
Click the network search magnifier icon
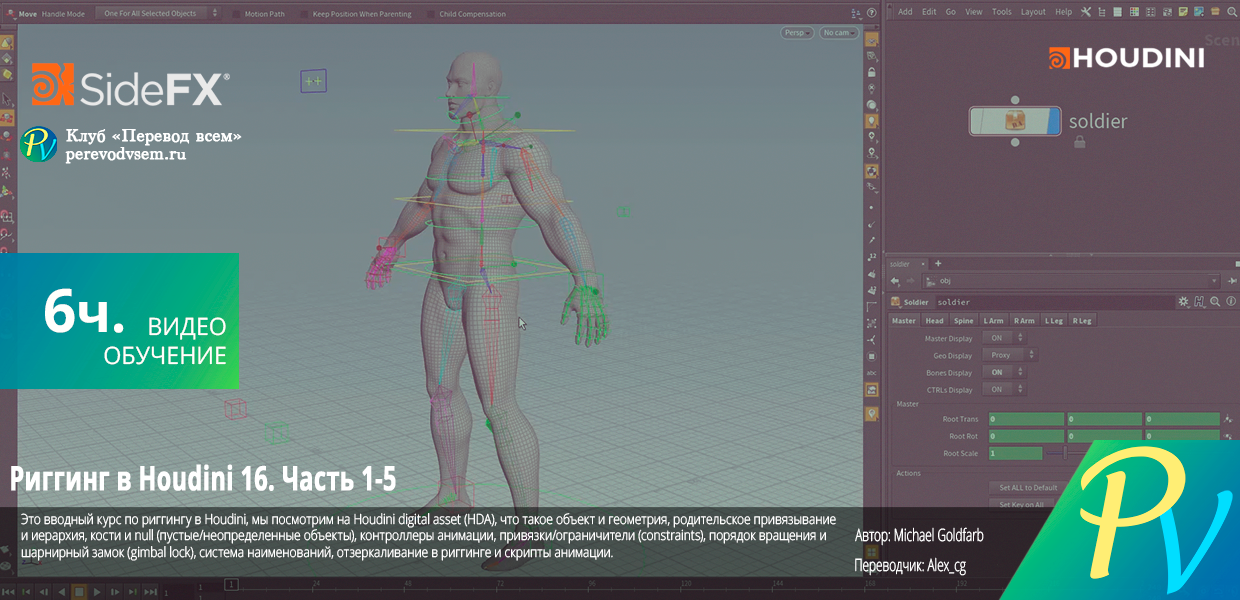[x=1230, y=12]
